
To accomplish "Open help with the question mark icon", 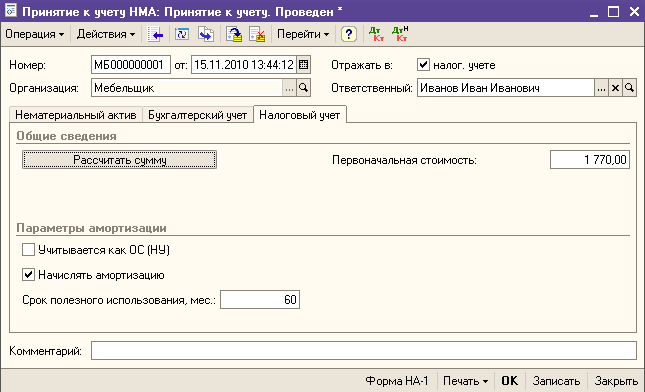I will tap(348, 34).
